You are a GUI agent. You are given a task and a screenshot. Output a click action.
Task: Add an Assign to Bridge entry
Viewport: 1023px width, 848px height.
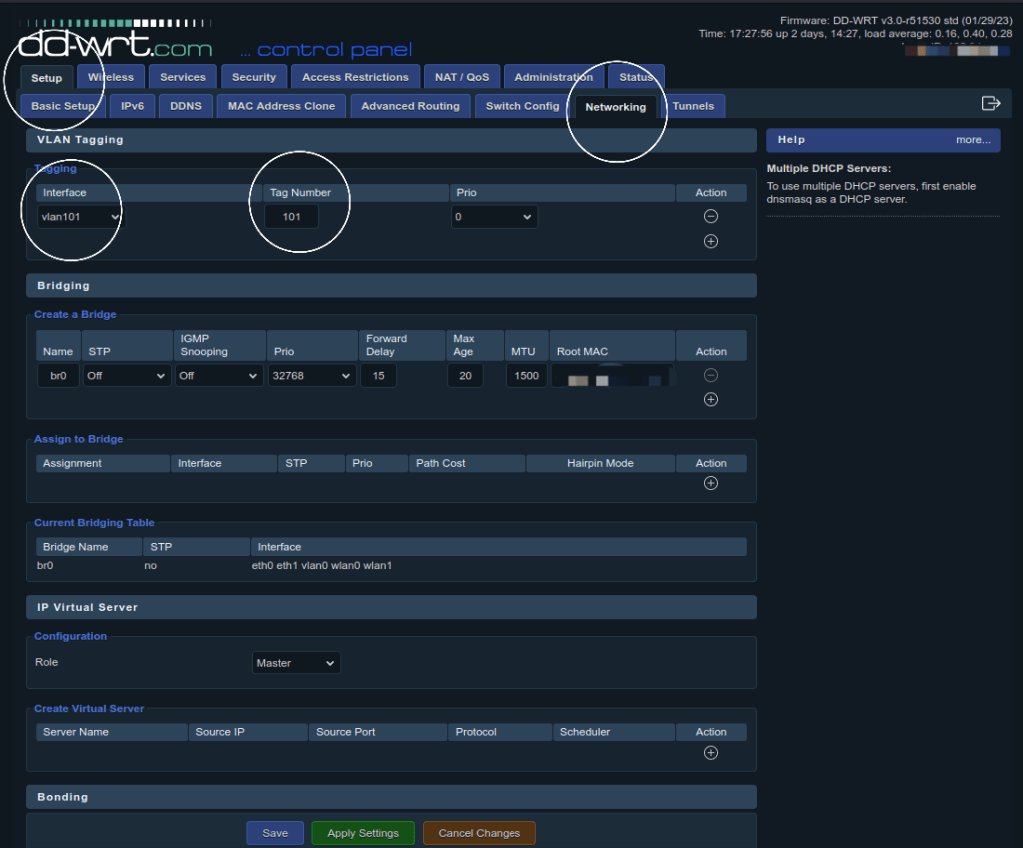711,483
